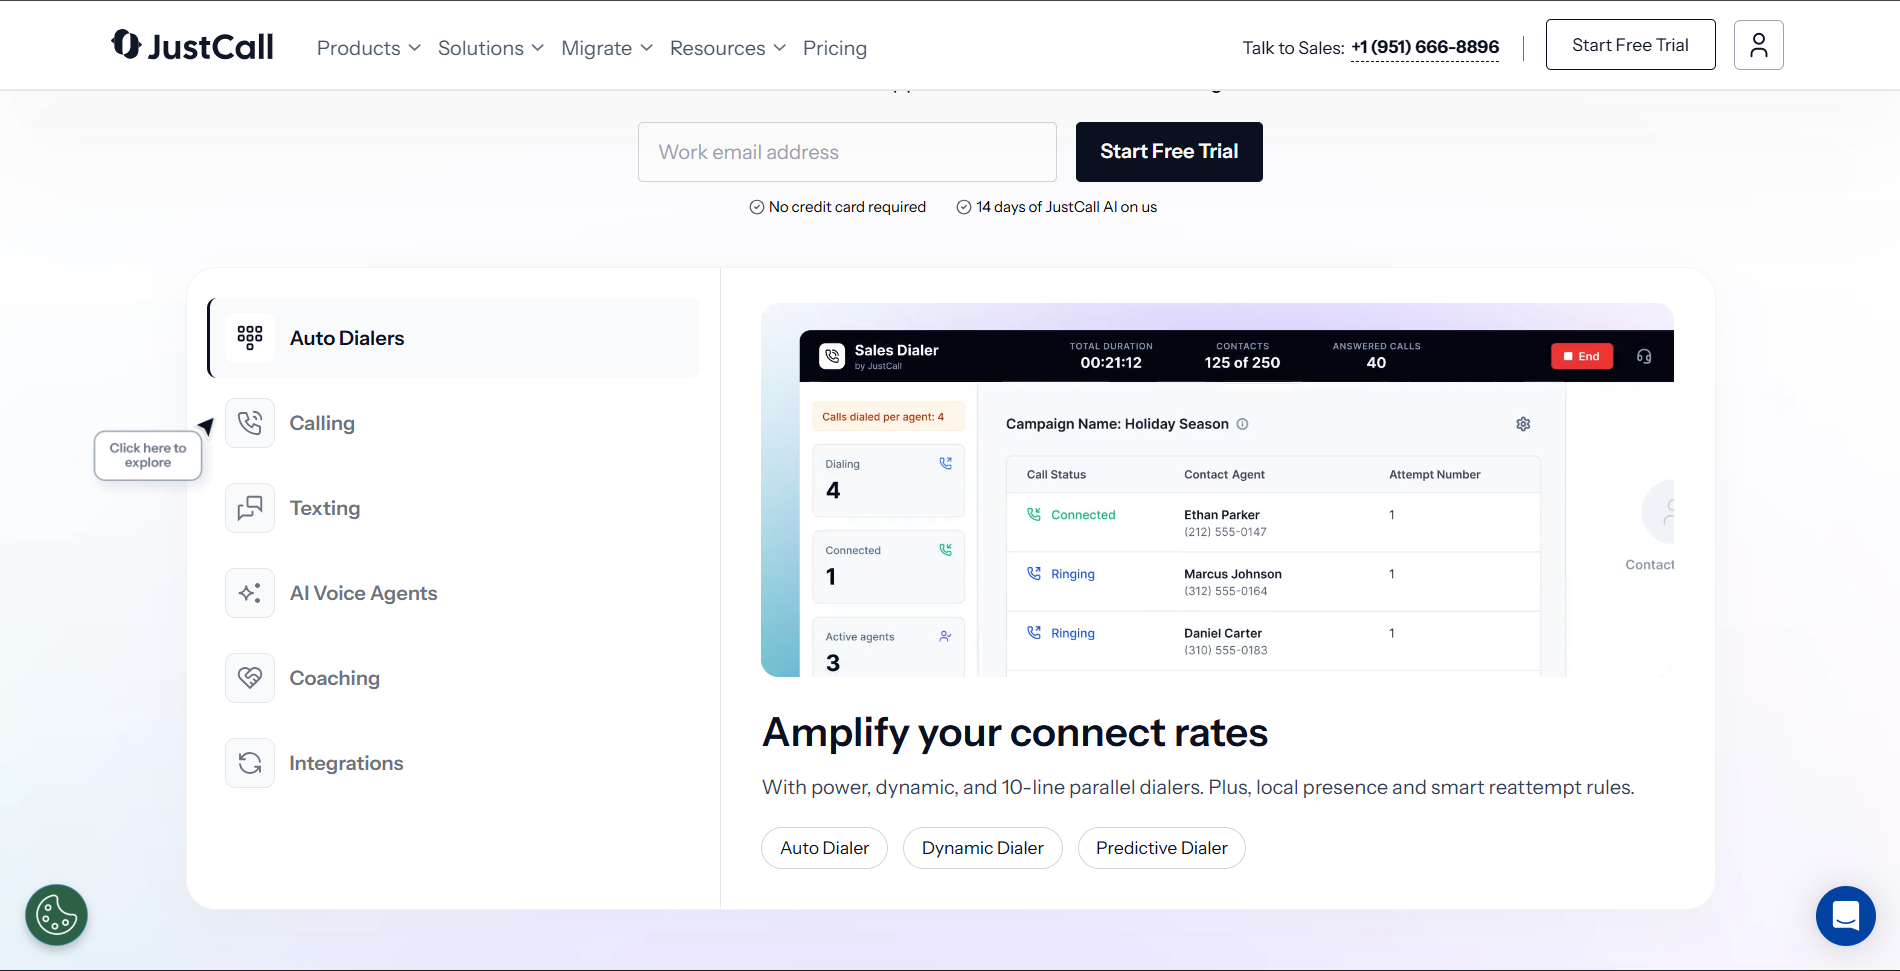This screenshot has width=1900, height=971.
Task: Expand the Solutions dropdown
Action: click(491, 48)
